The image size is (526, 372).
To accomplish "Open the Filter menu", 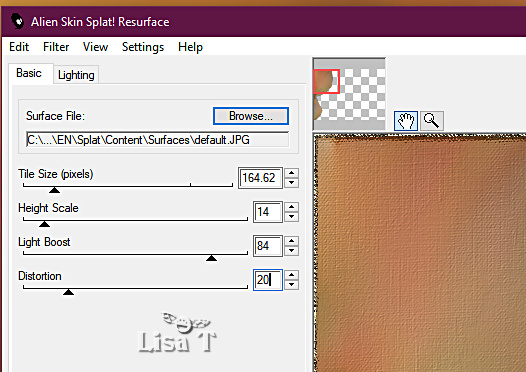I will click(56, 47).
